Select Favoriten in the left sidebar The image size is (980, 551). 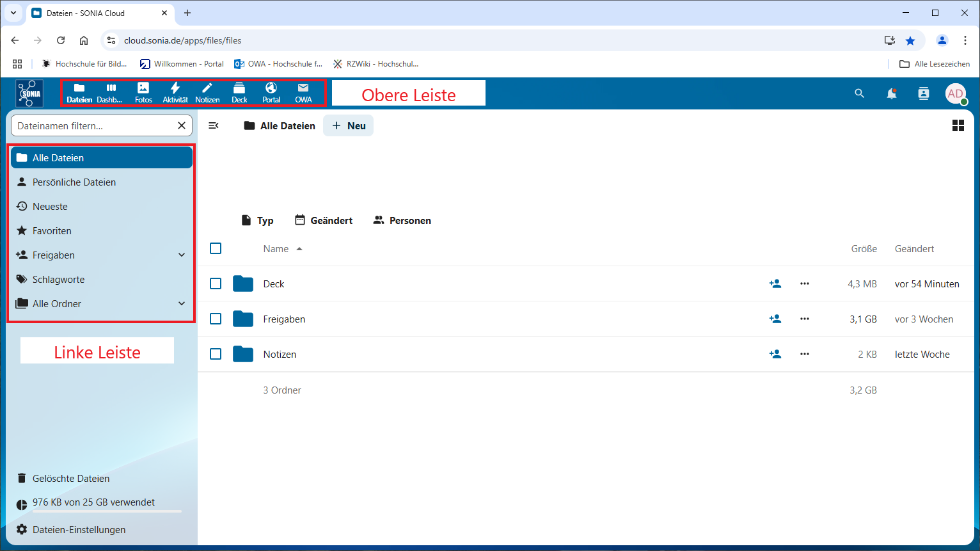click(52, 231)
